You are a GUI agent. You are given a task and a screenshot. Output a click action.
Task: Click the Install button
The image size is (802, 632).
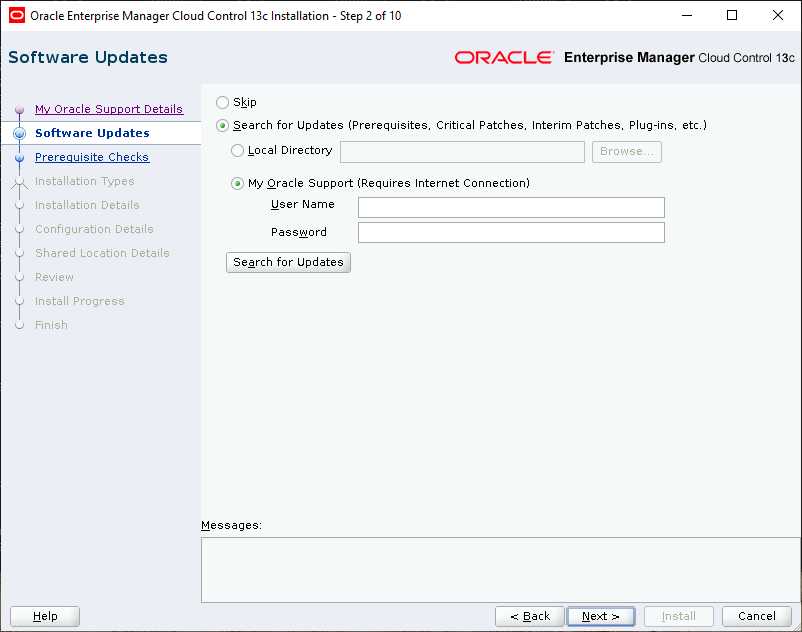tap(679, 616)
